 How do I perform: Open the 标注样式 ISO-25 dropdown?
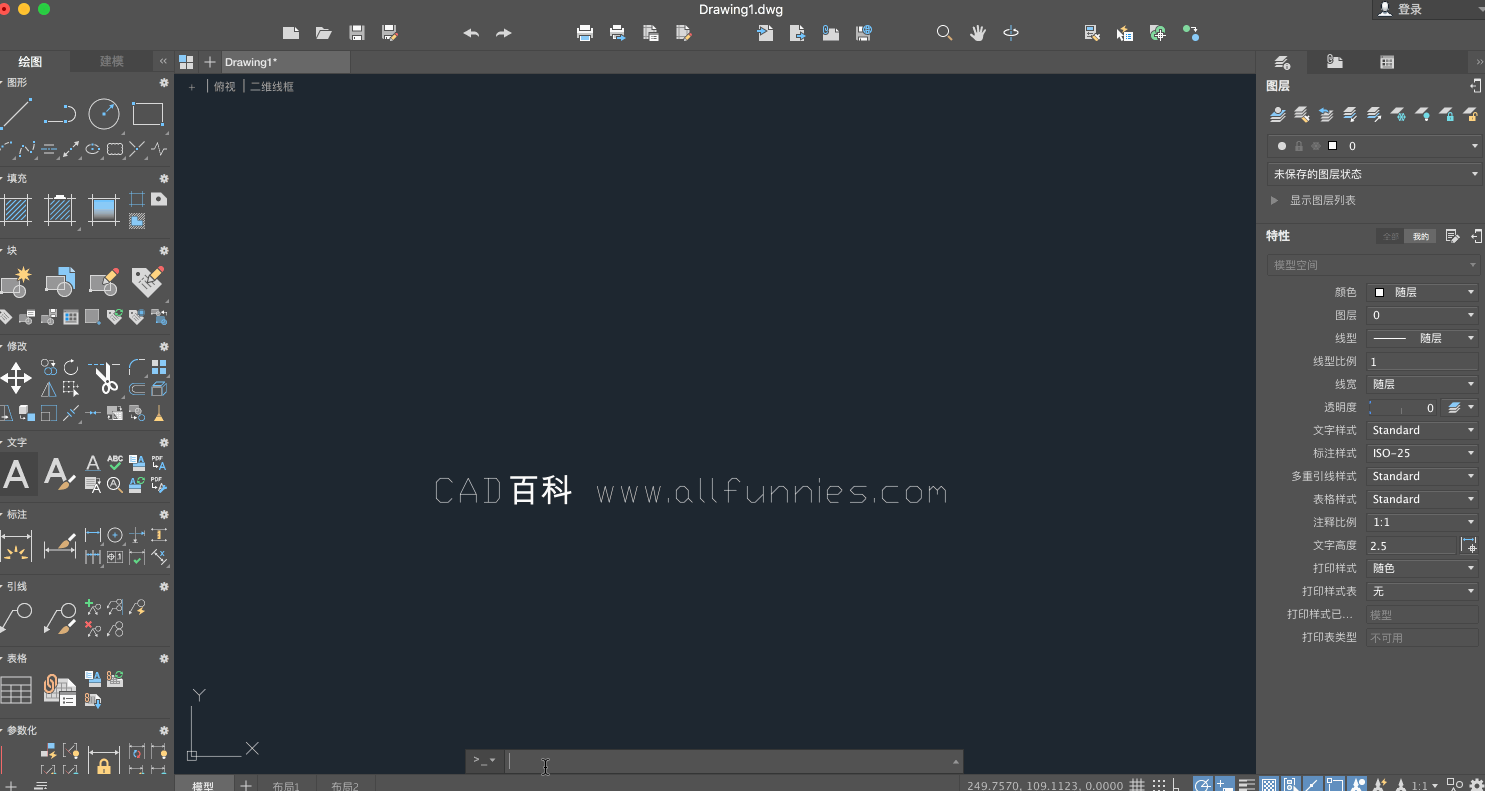point(1422,453)
